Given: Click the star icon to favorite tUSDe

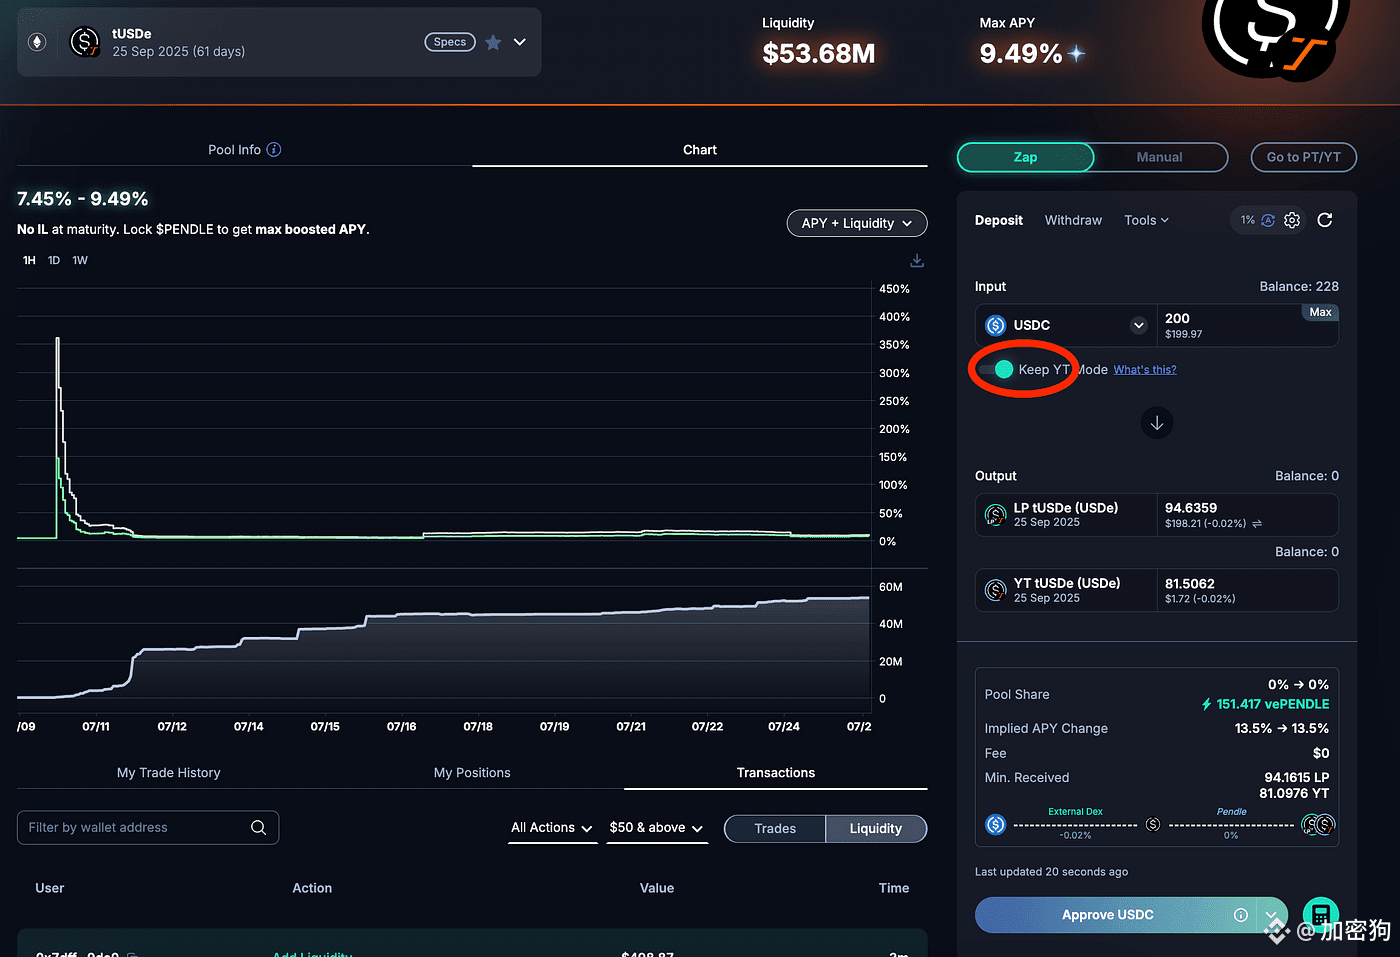Looking at the screenshot, I should [493, 42].
